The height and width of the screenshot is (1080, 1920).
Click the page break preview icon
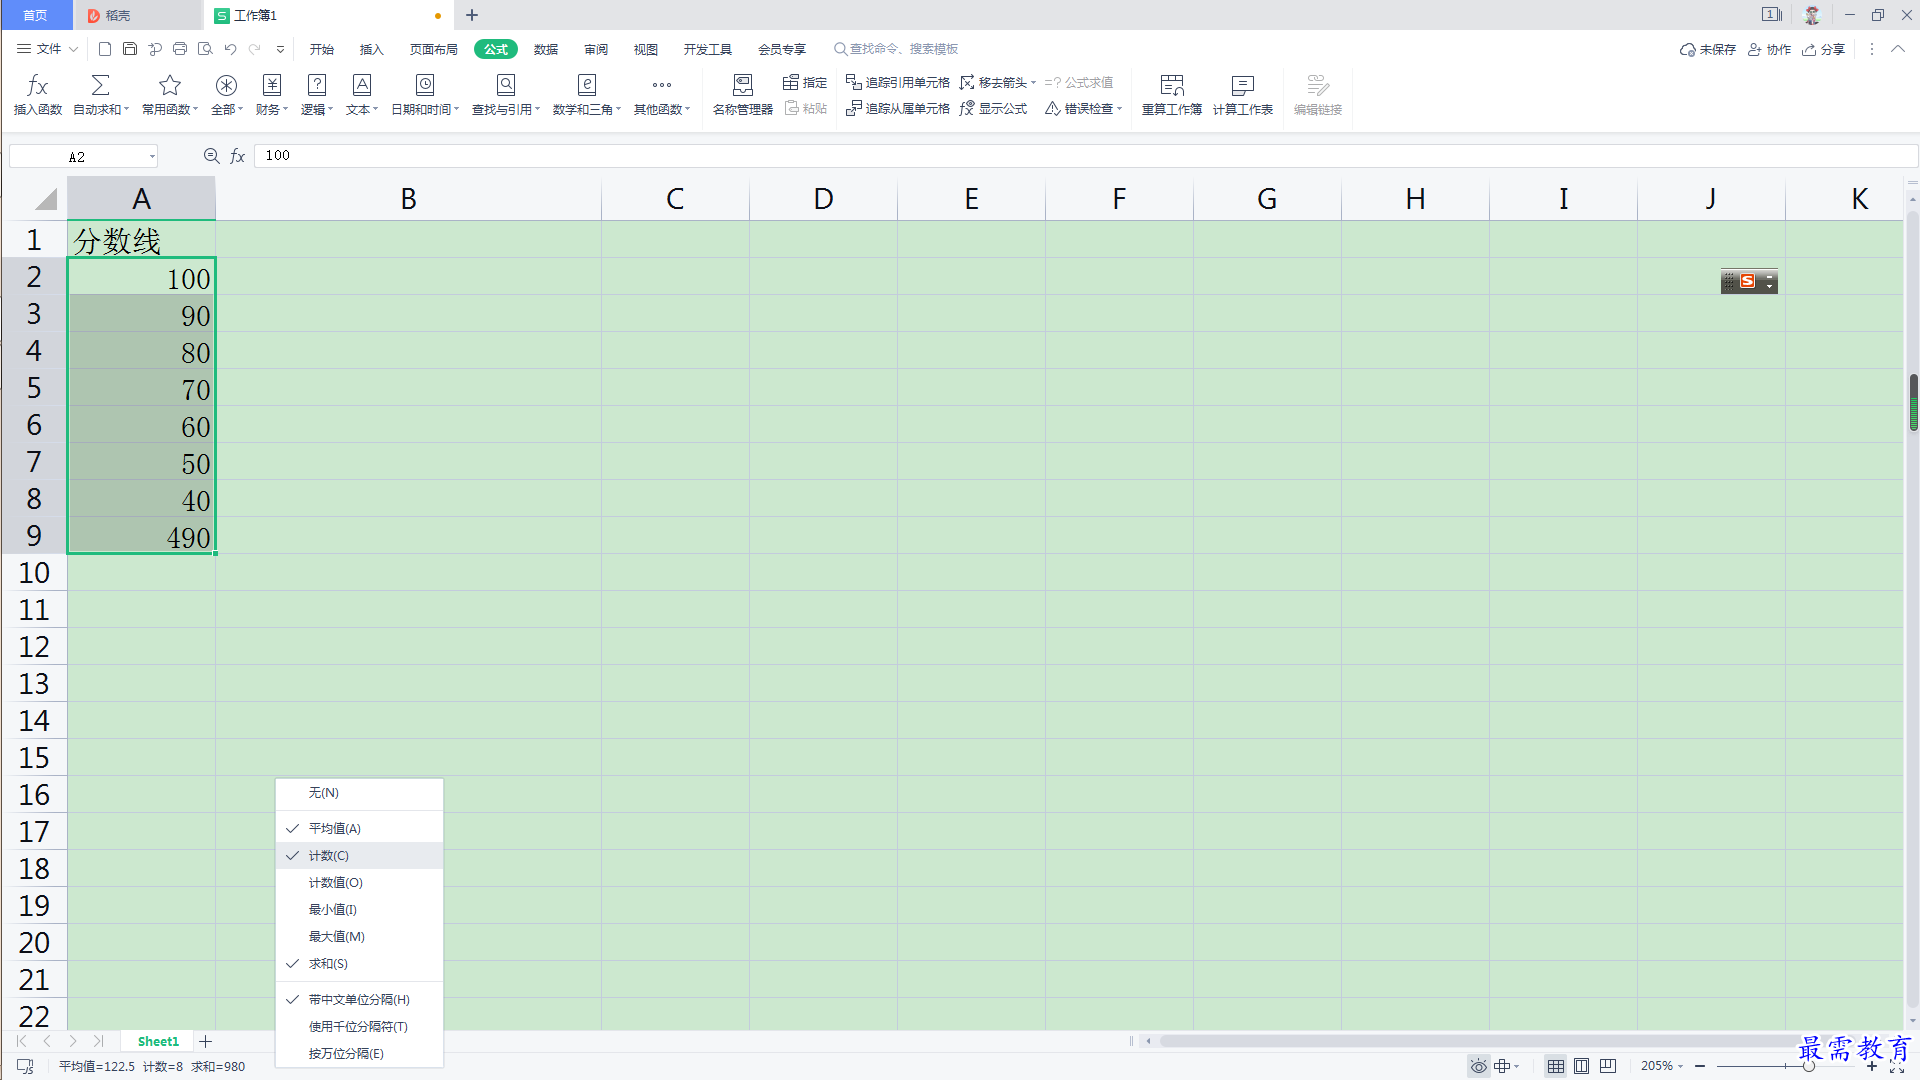(1608, 1066)
